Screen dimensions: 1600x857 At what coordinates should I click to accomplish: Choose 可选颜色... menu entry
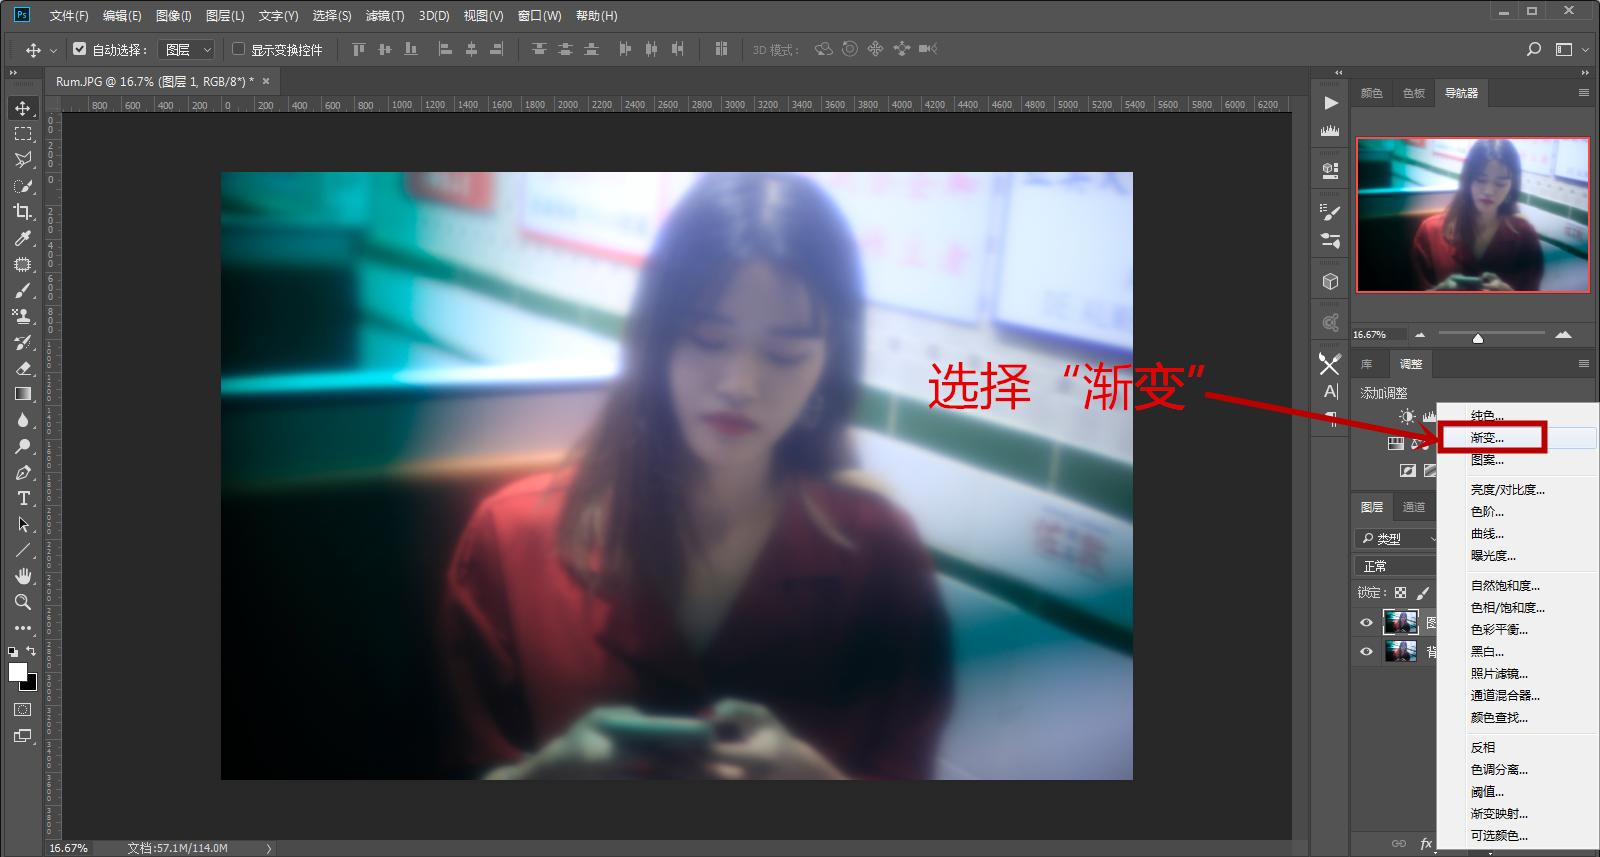pyautogui.click(x=1518, y=836)
